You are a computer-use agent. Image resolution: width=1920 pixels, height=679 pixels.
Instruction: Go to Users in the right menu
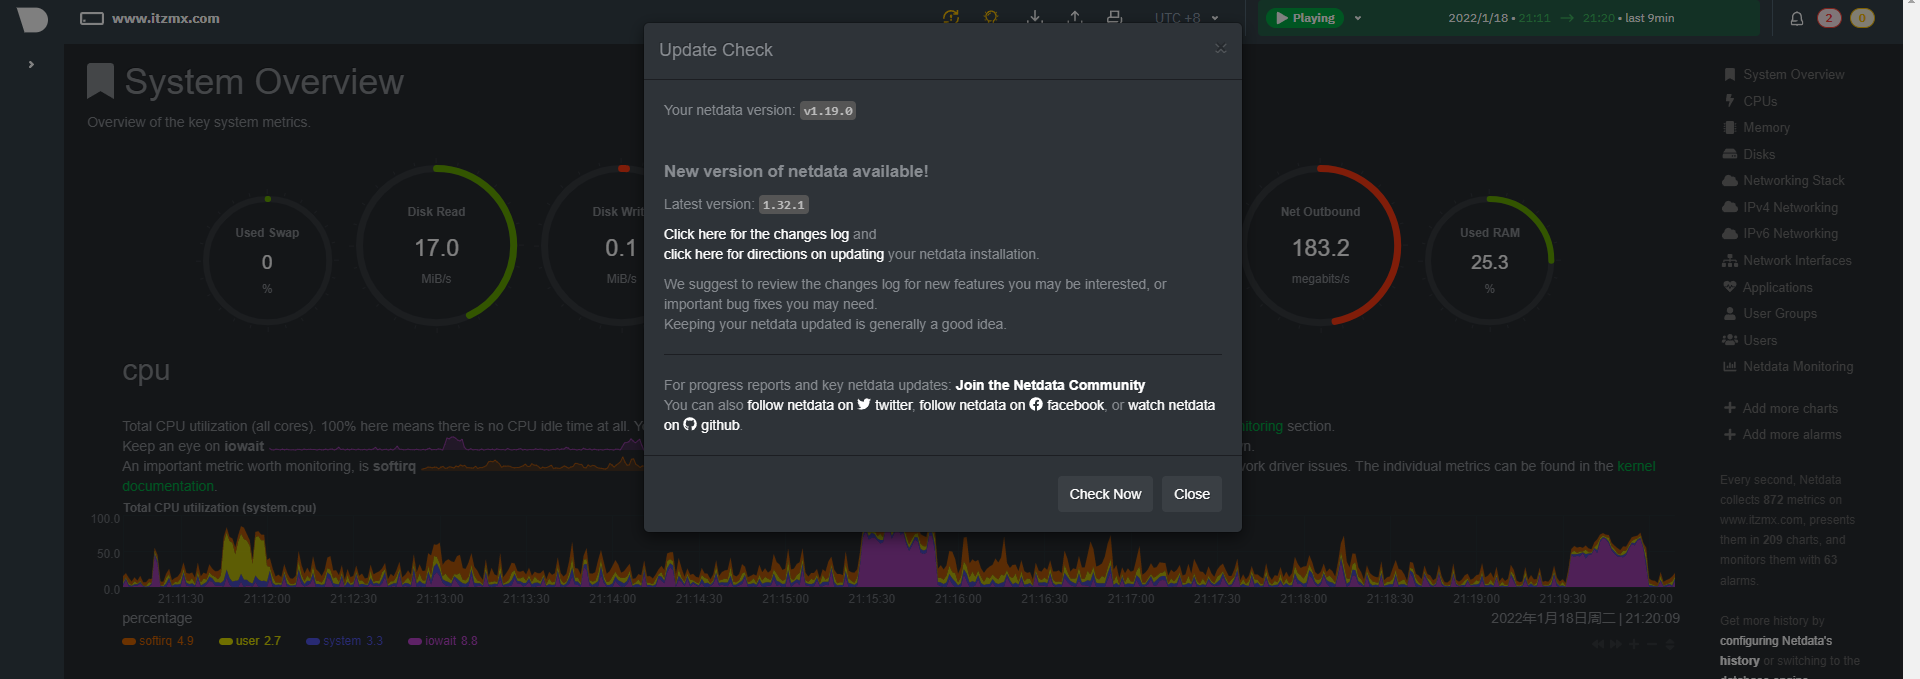[1750, 340]
